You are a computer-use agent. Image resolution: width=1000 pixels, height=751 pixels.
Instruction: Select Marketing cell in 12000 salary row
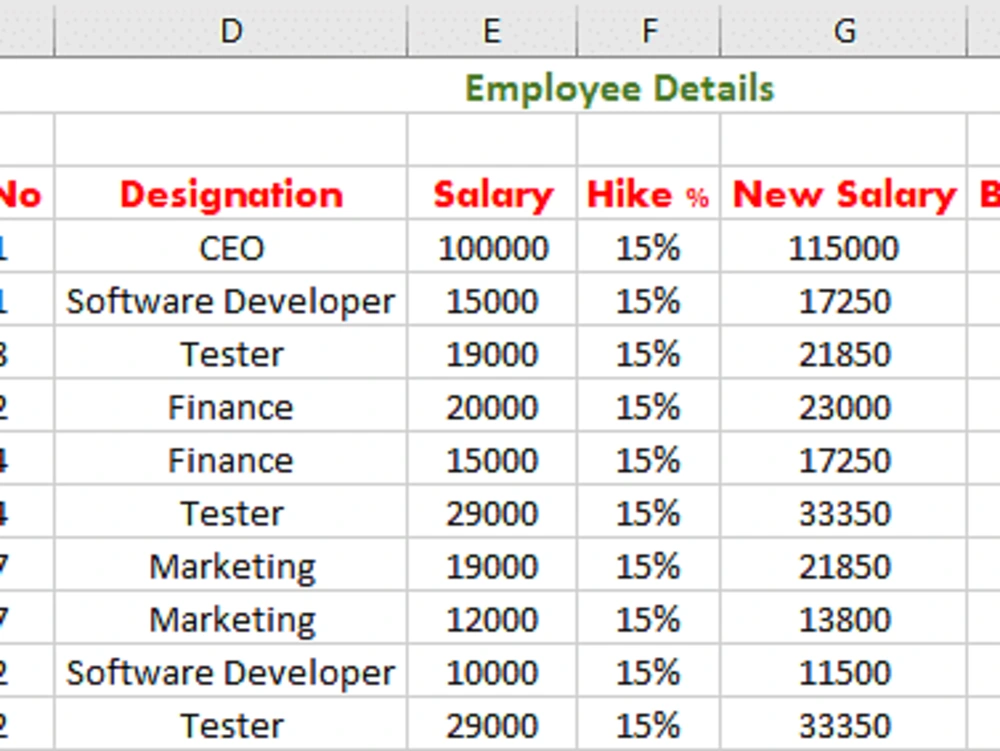click(x=231, y=618)
